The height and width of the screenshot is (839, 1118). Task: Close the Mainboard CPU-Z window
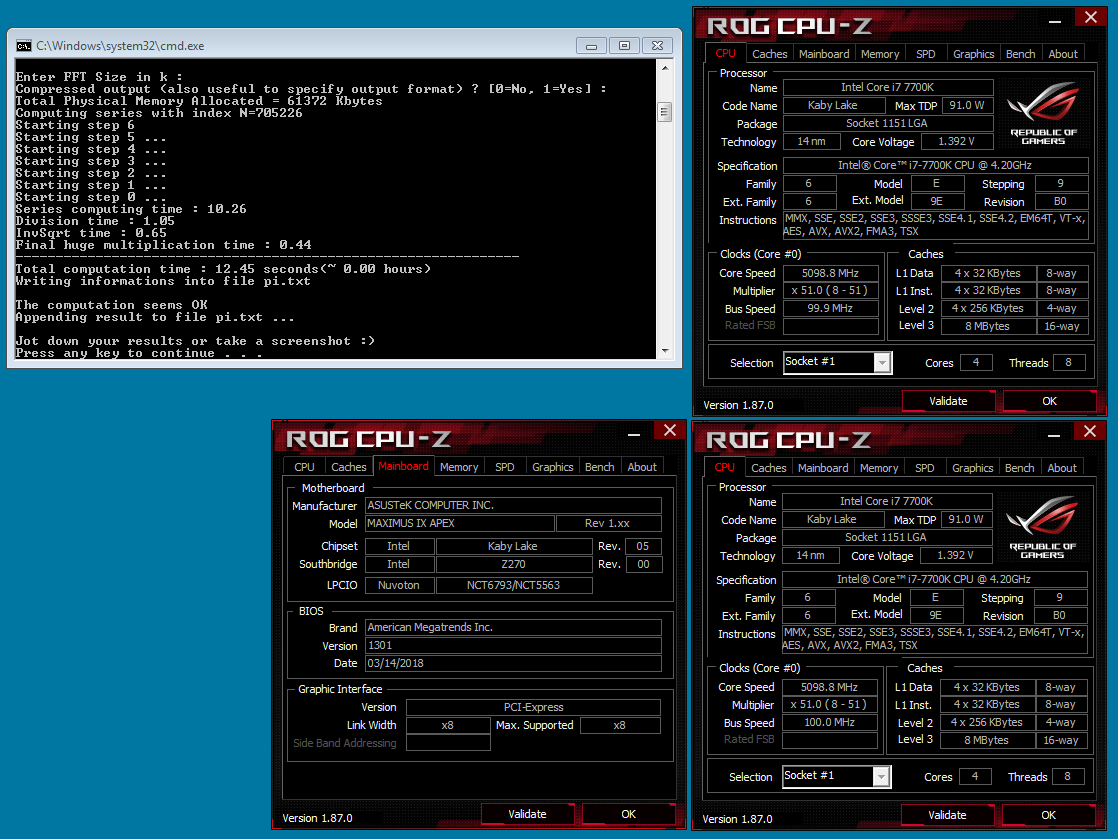pyautogui.click(x=670, y=430)
